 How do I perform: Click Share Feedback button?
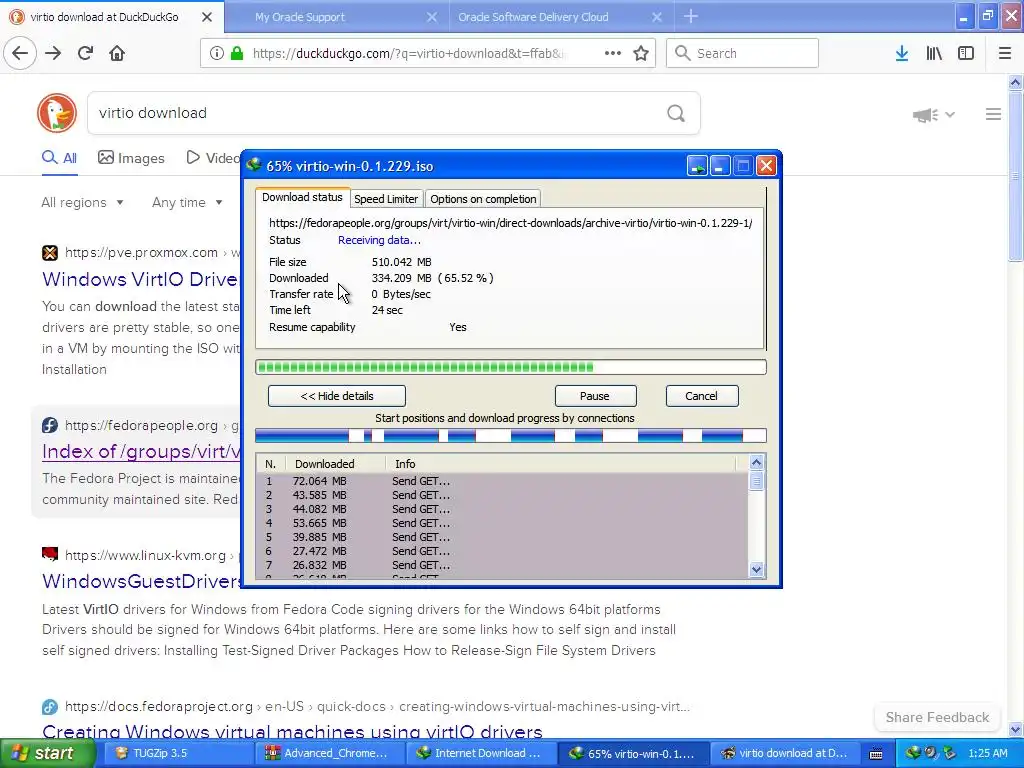click(937, 717)
